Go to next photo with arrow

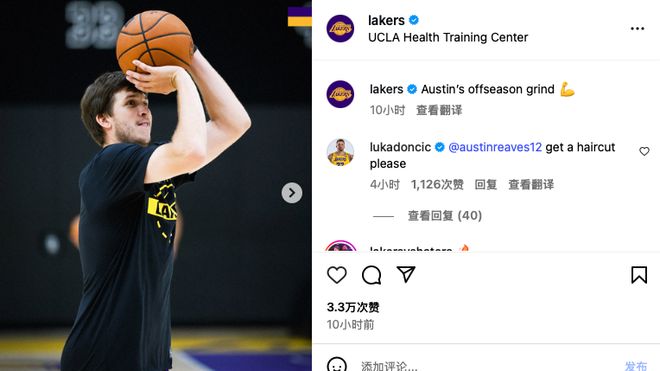[292, 193]
